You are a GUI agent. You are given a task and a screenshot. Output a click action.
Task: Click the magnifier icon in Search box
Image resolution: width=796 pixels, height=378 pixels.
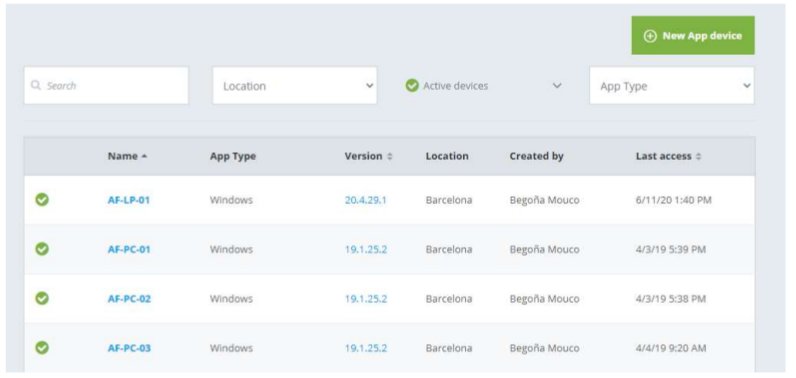click(36, 85)
